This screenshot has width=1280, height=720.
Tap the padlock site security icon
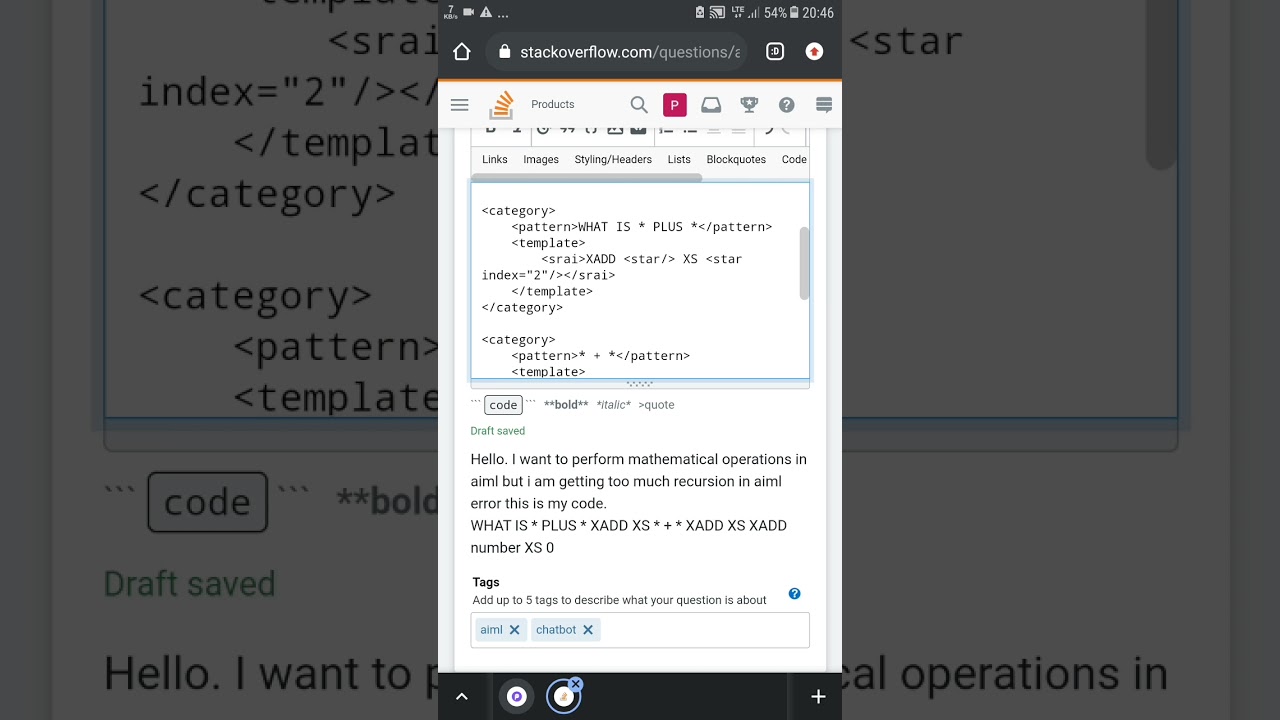click(x=505, y=52)
